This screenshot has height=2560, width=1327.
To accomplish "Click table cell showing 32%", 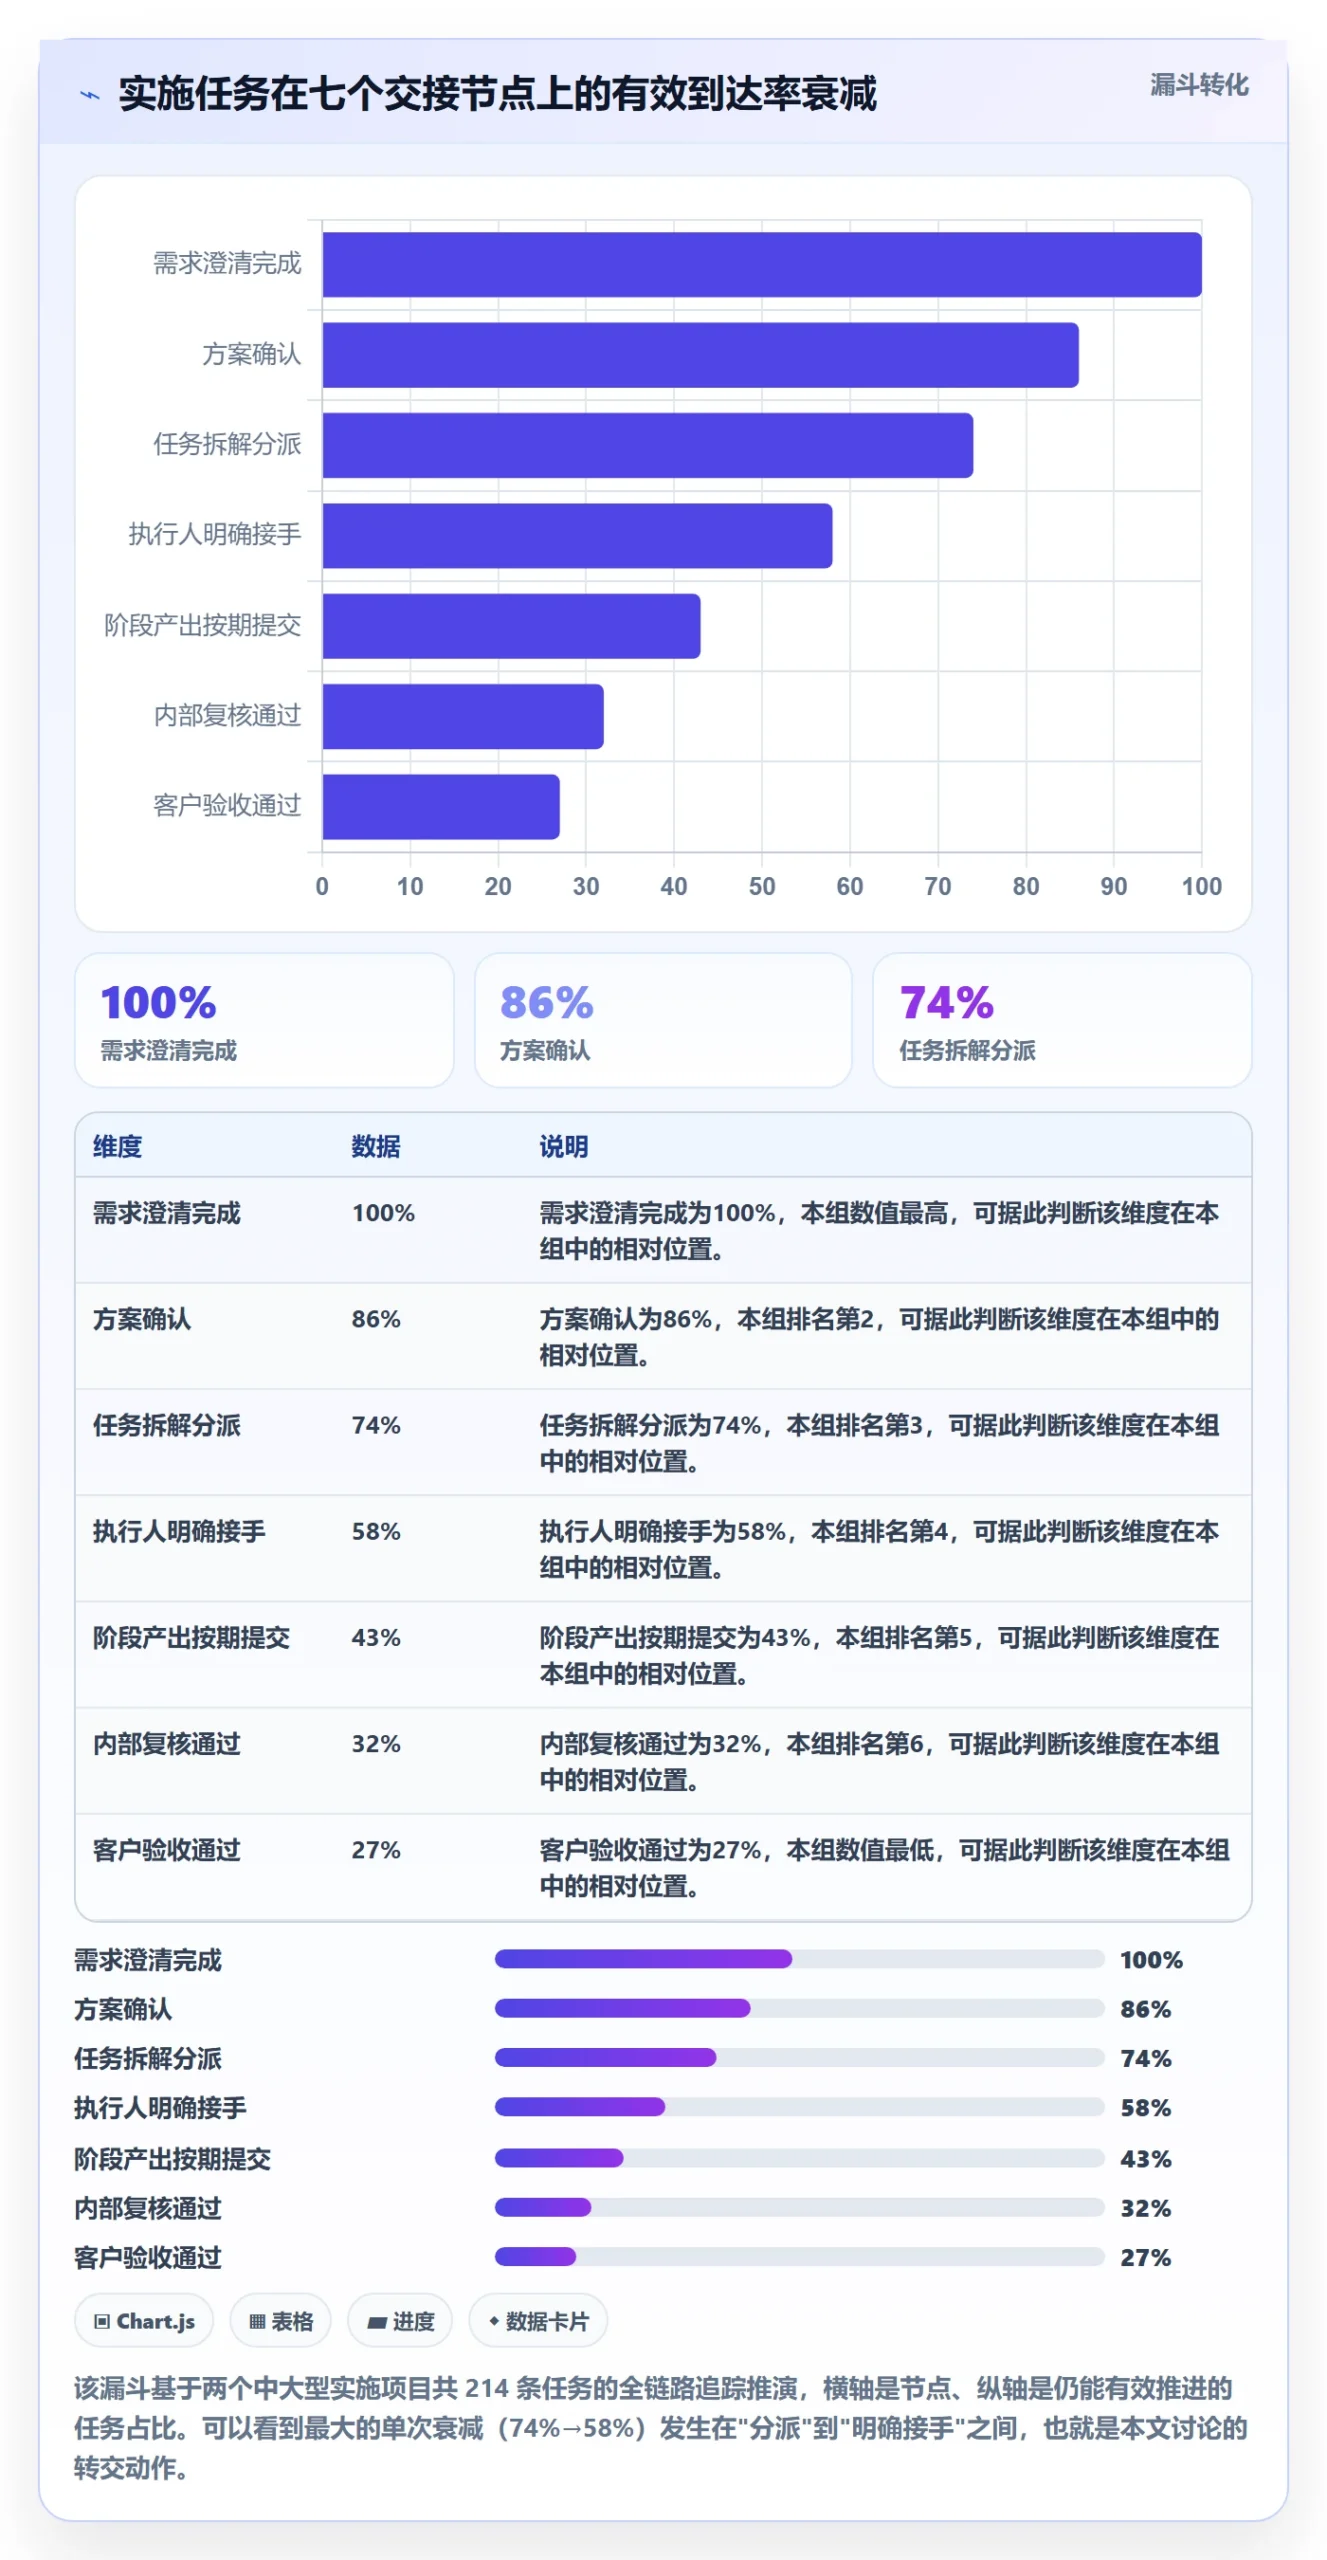I will click(x=375, y=1743).
